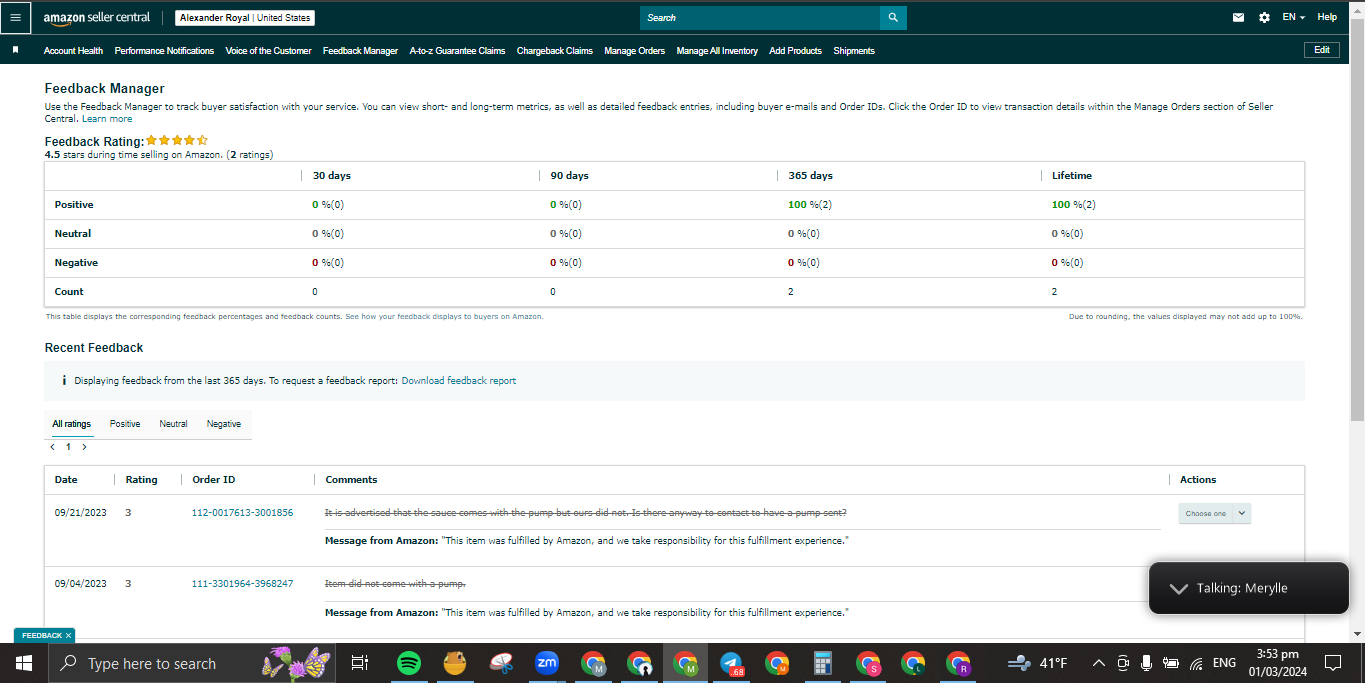Open Manage All Inventory
Viewport: 1365px width, 683px height.
point(717,51)
